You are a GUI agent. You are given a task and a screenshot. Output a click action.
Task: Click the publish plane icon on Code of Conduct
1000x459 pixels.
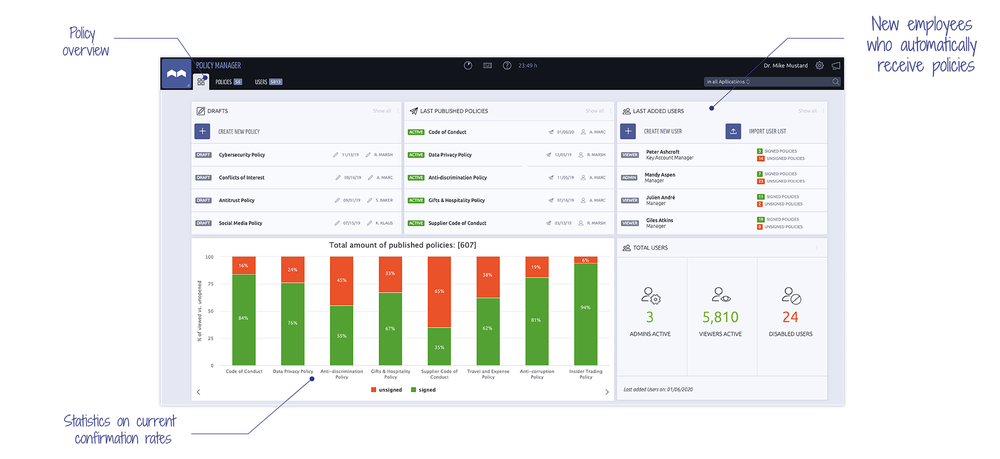(x=550, y=132)
